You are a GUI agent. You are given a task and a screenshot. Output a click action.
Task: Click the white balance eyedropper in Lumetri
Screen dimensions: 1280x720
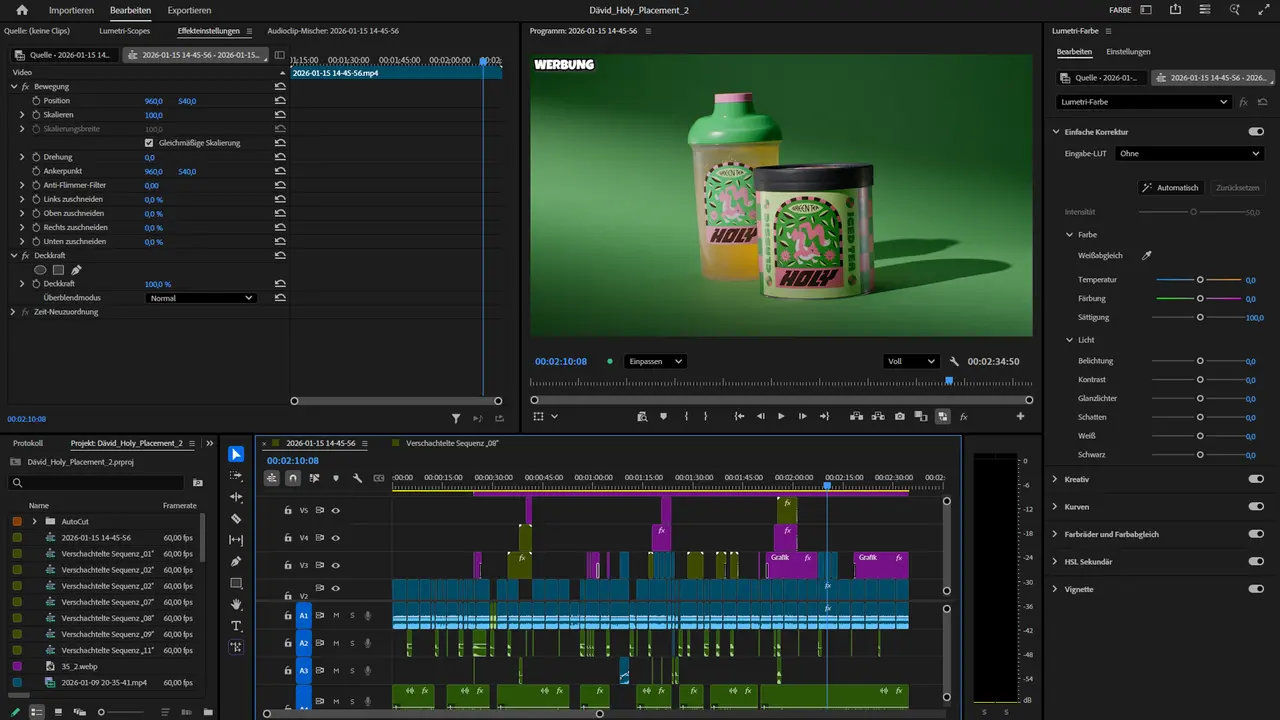[1146, 255]
